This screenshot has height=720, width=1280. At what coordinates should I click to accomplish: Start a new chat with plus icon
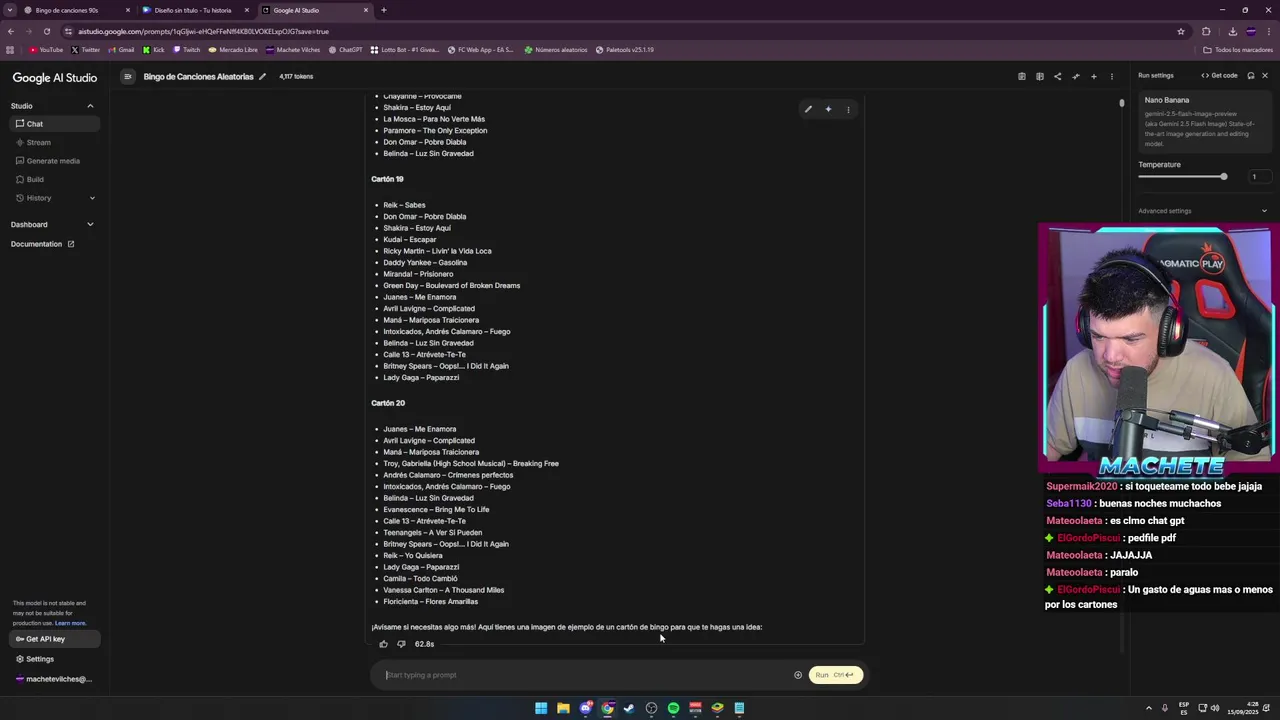(x=1093, y=77)
